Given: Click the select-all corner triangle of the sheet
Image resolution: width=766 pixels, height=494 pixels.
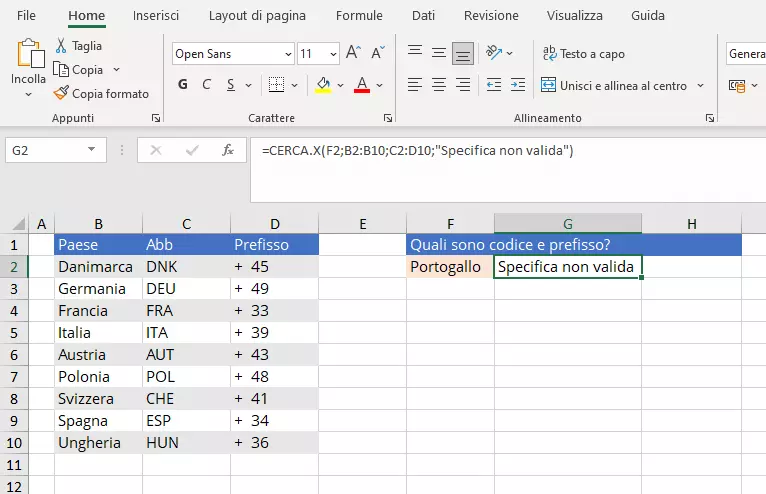Looking at the screenshot, I should [18, 224].
